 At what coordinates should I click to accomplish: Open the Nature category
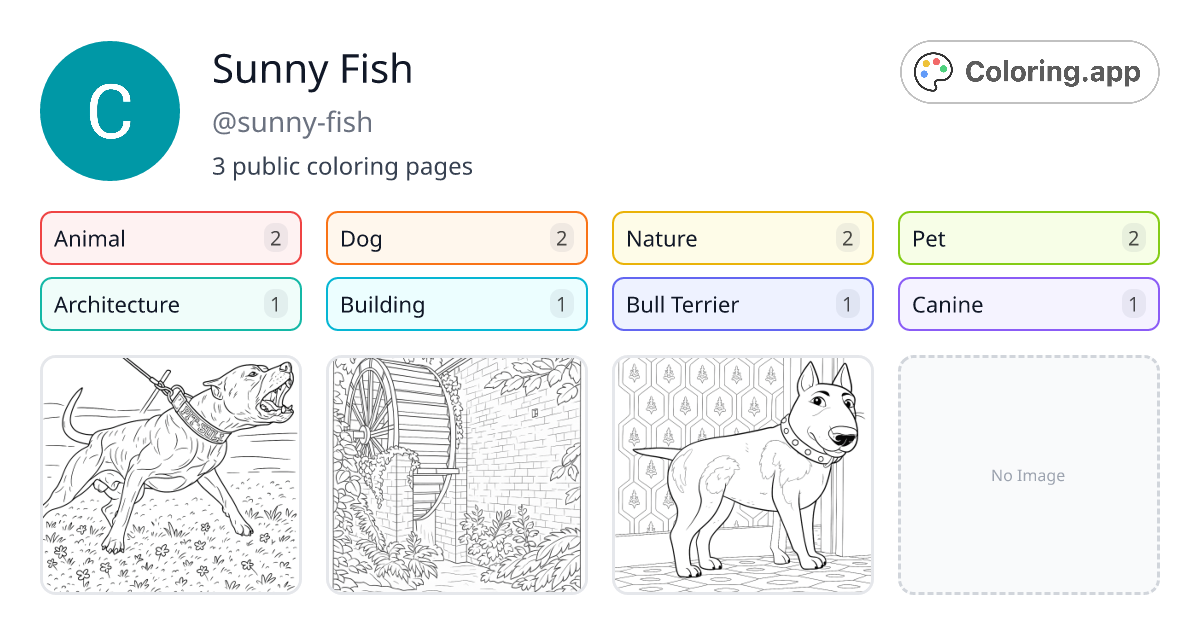pyautogui.click(x=742, y=238)
